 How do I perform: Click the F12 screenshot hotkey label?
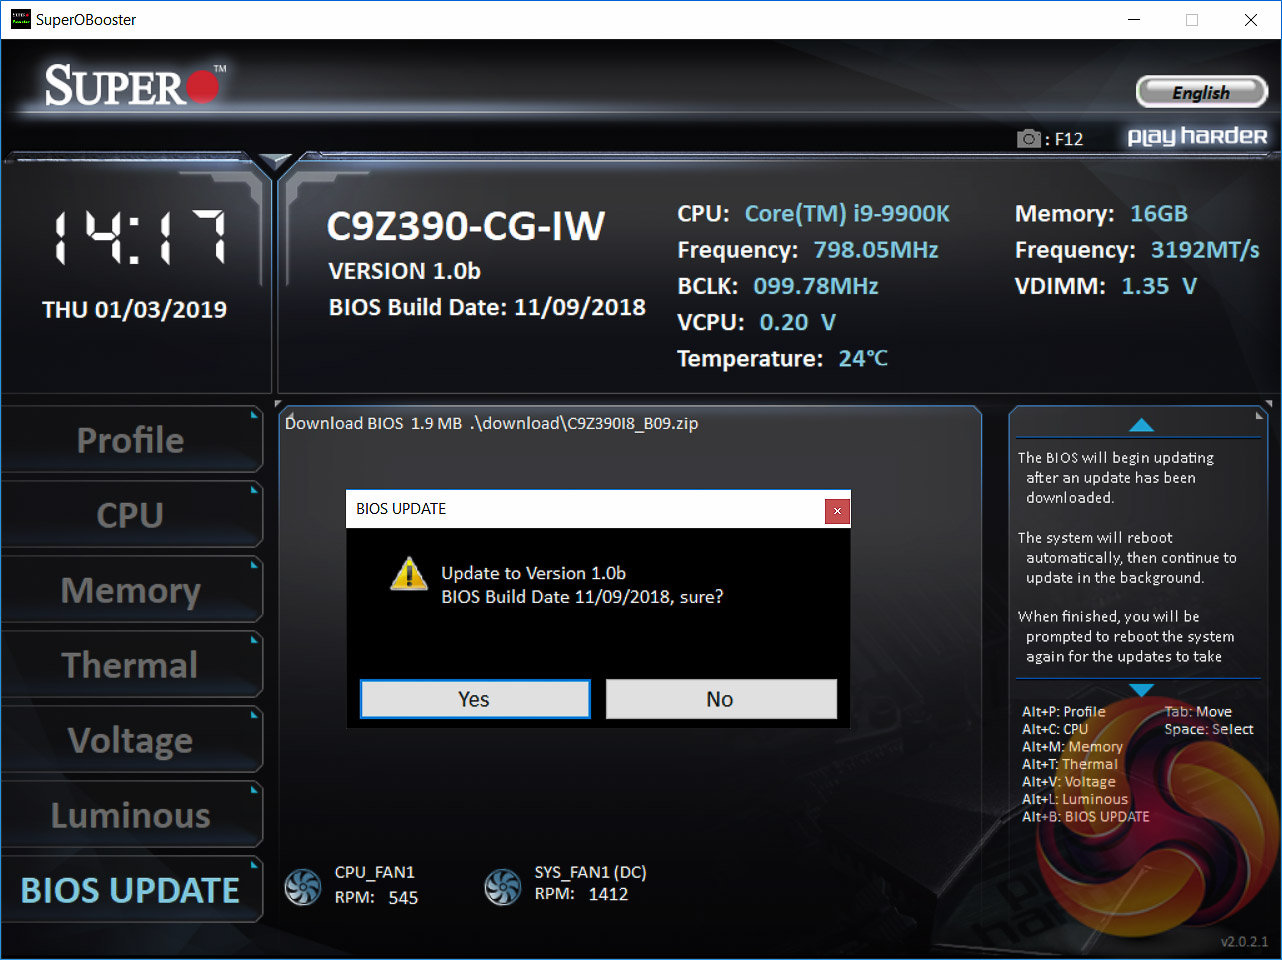(1069, 139)
